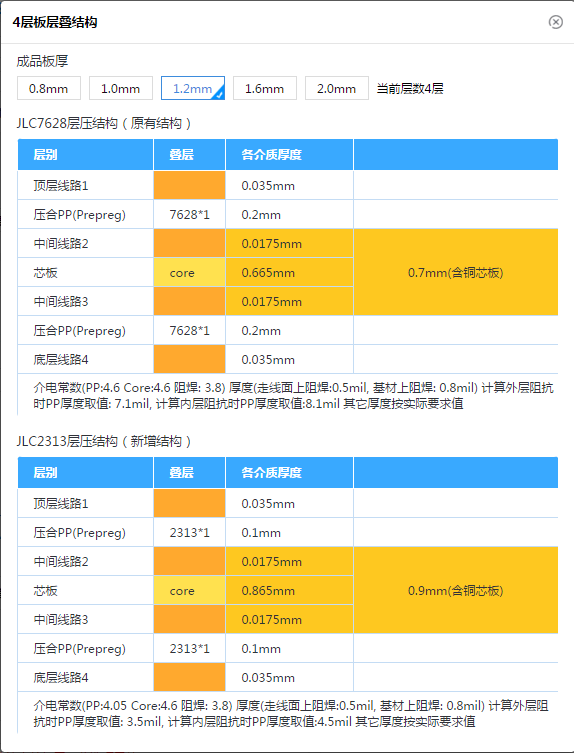Click the yellow core cell in JLC7628 table
574x753 pixels.
point(189,272)
